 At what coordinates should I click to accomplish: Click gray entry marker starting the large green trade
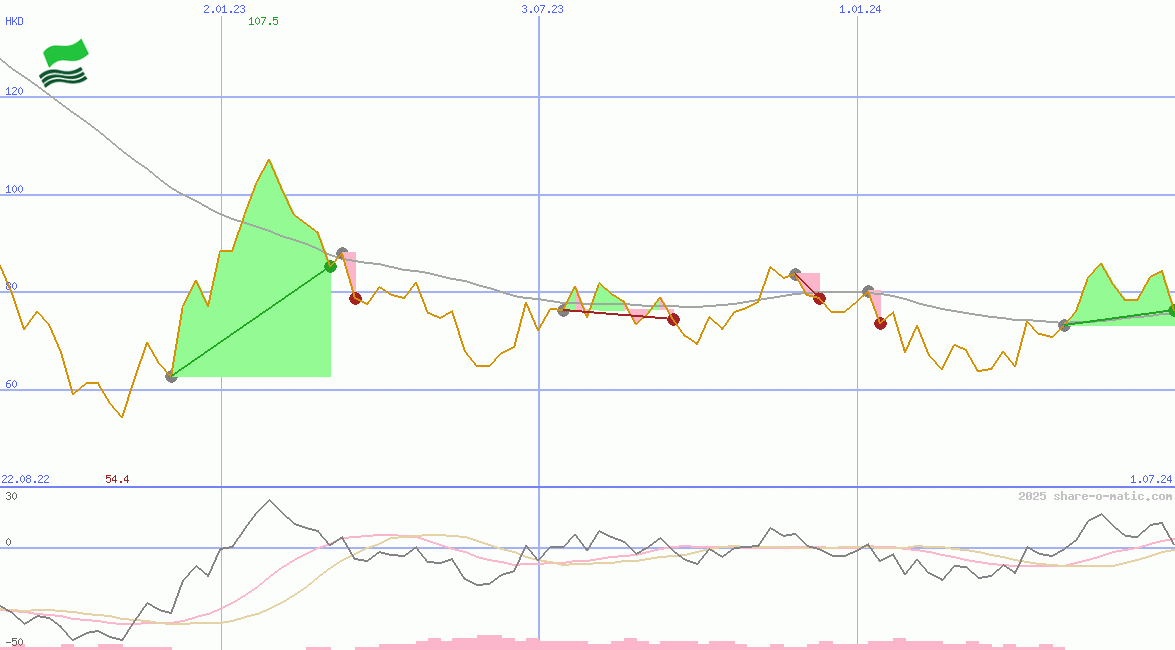tap(171, 376)
